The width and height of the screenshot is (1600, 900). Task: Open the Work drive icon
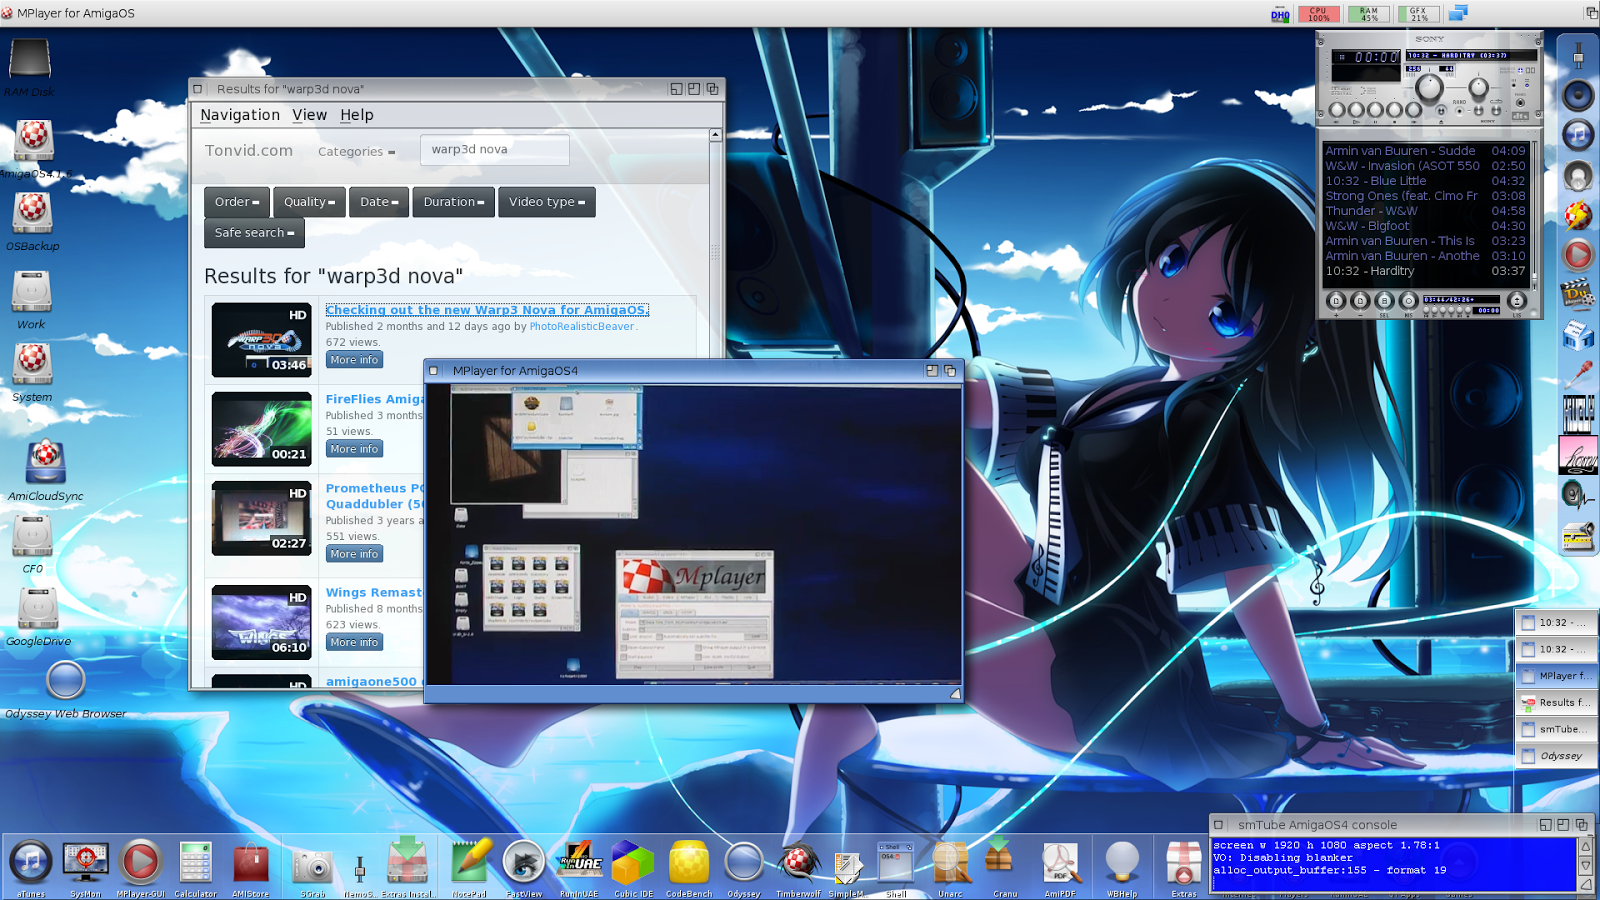coord(31,292)
